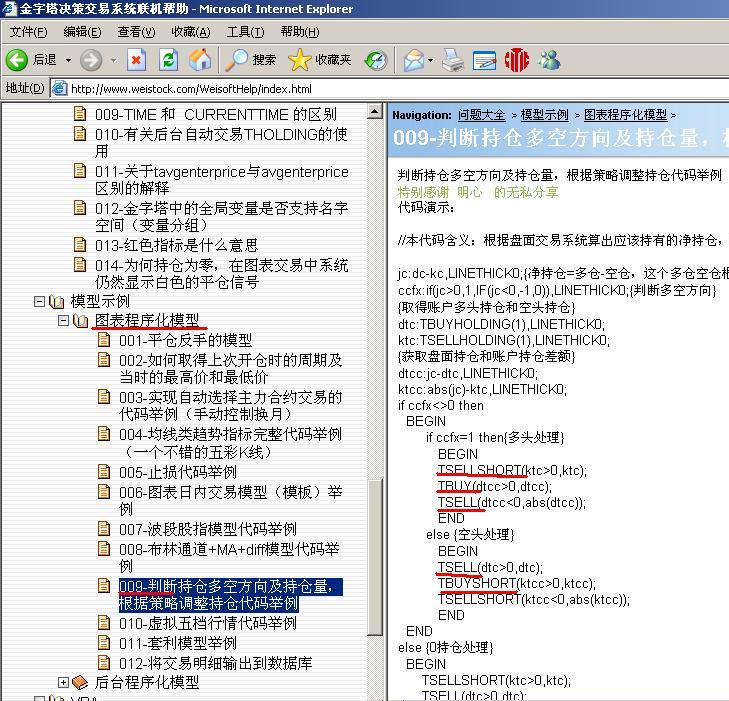This screenshot has height=701, width=729.
Task: Open the 查看(V) menu
Action: click(136, 32)
